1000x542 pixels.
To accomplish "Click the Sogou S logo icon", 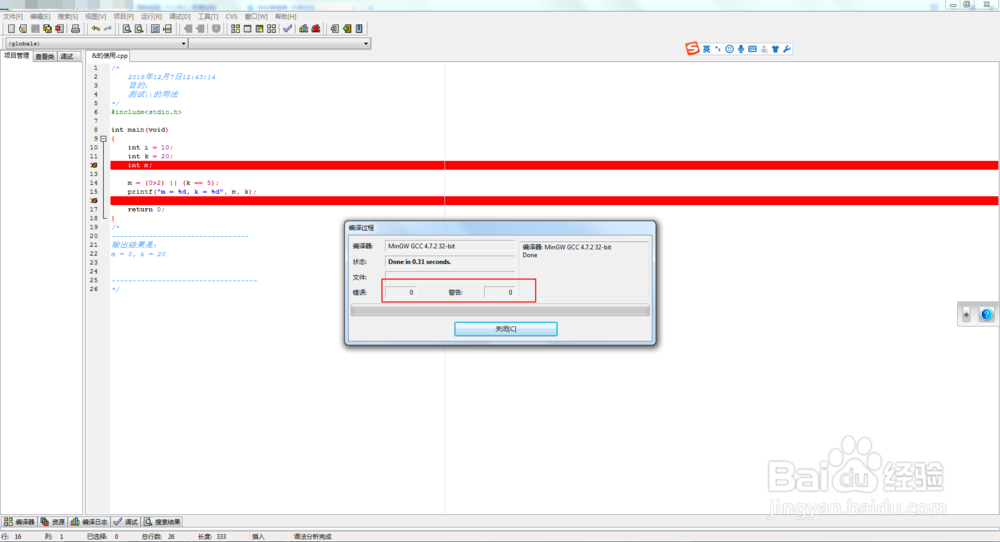I will tap(692, 48).
